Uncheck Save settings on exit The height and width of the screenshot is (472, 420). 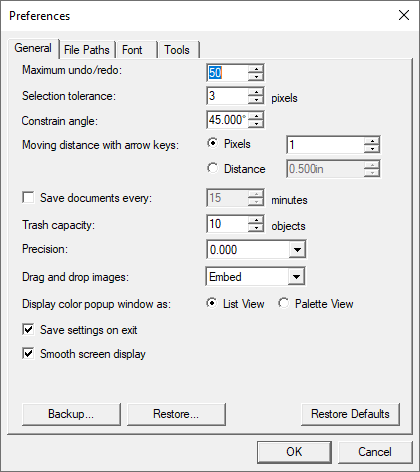click(28, 329)
